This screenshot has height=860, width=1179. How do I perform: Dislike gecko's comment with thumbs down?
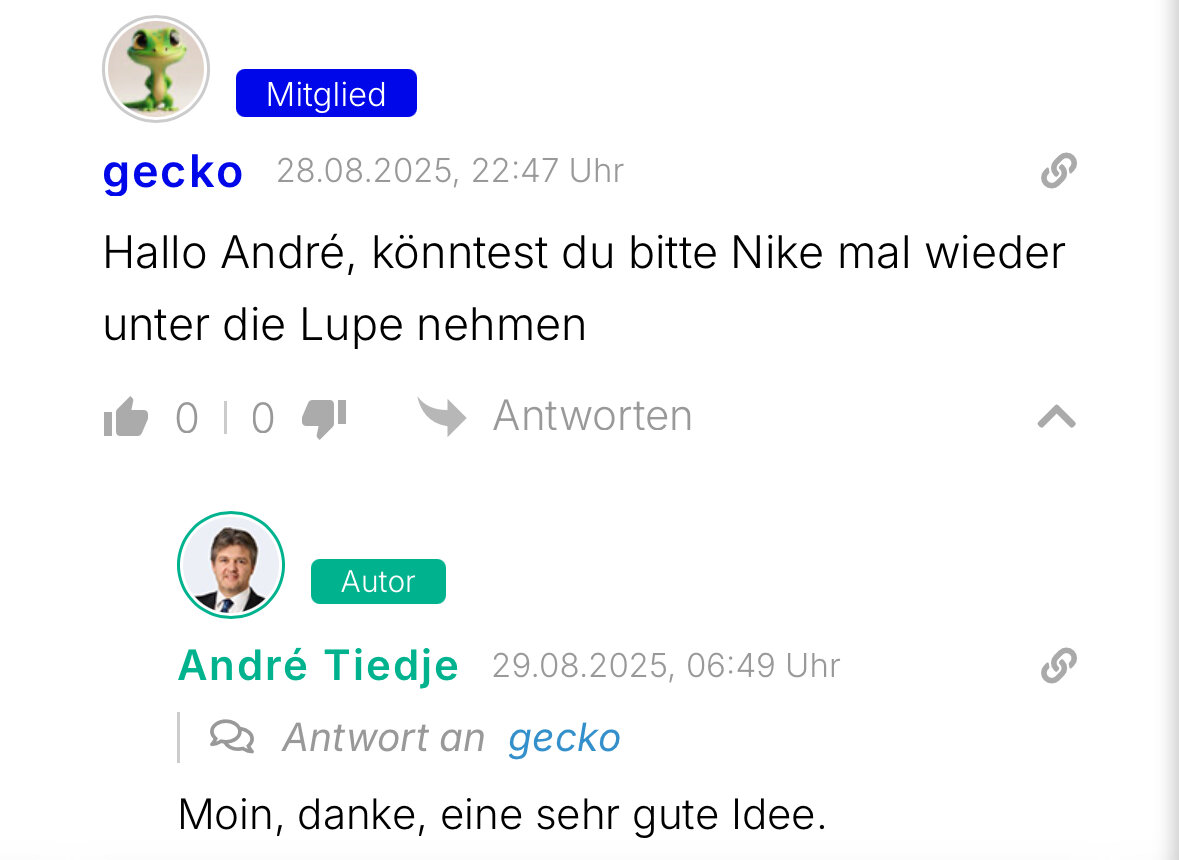tap(324, 418)
